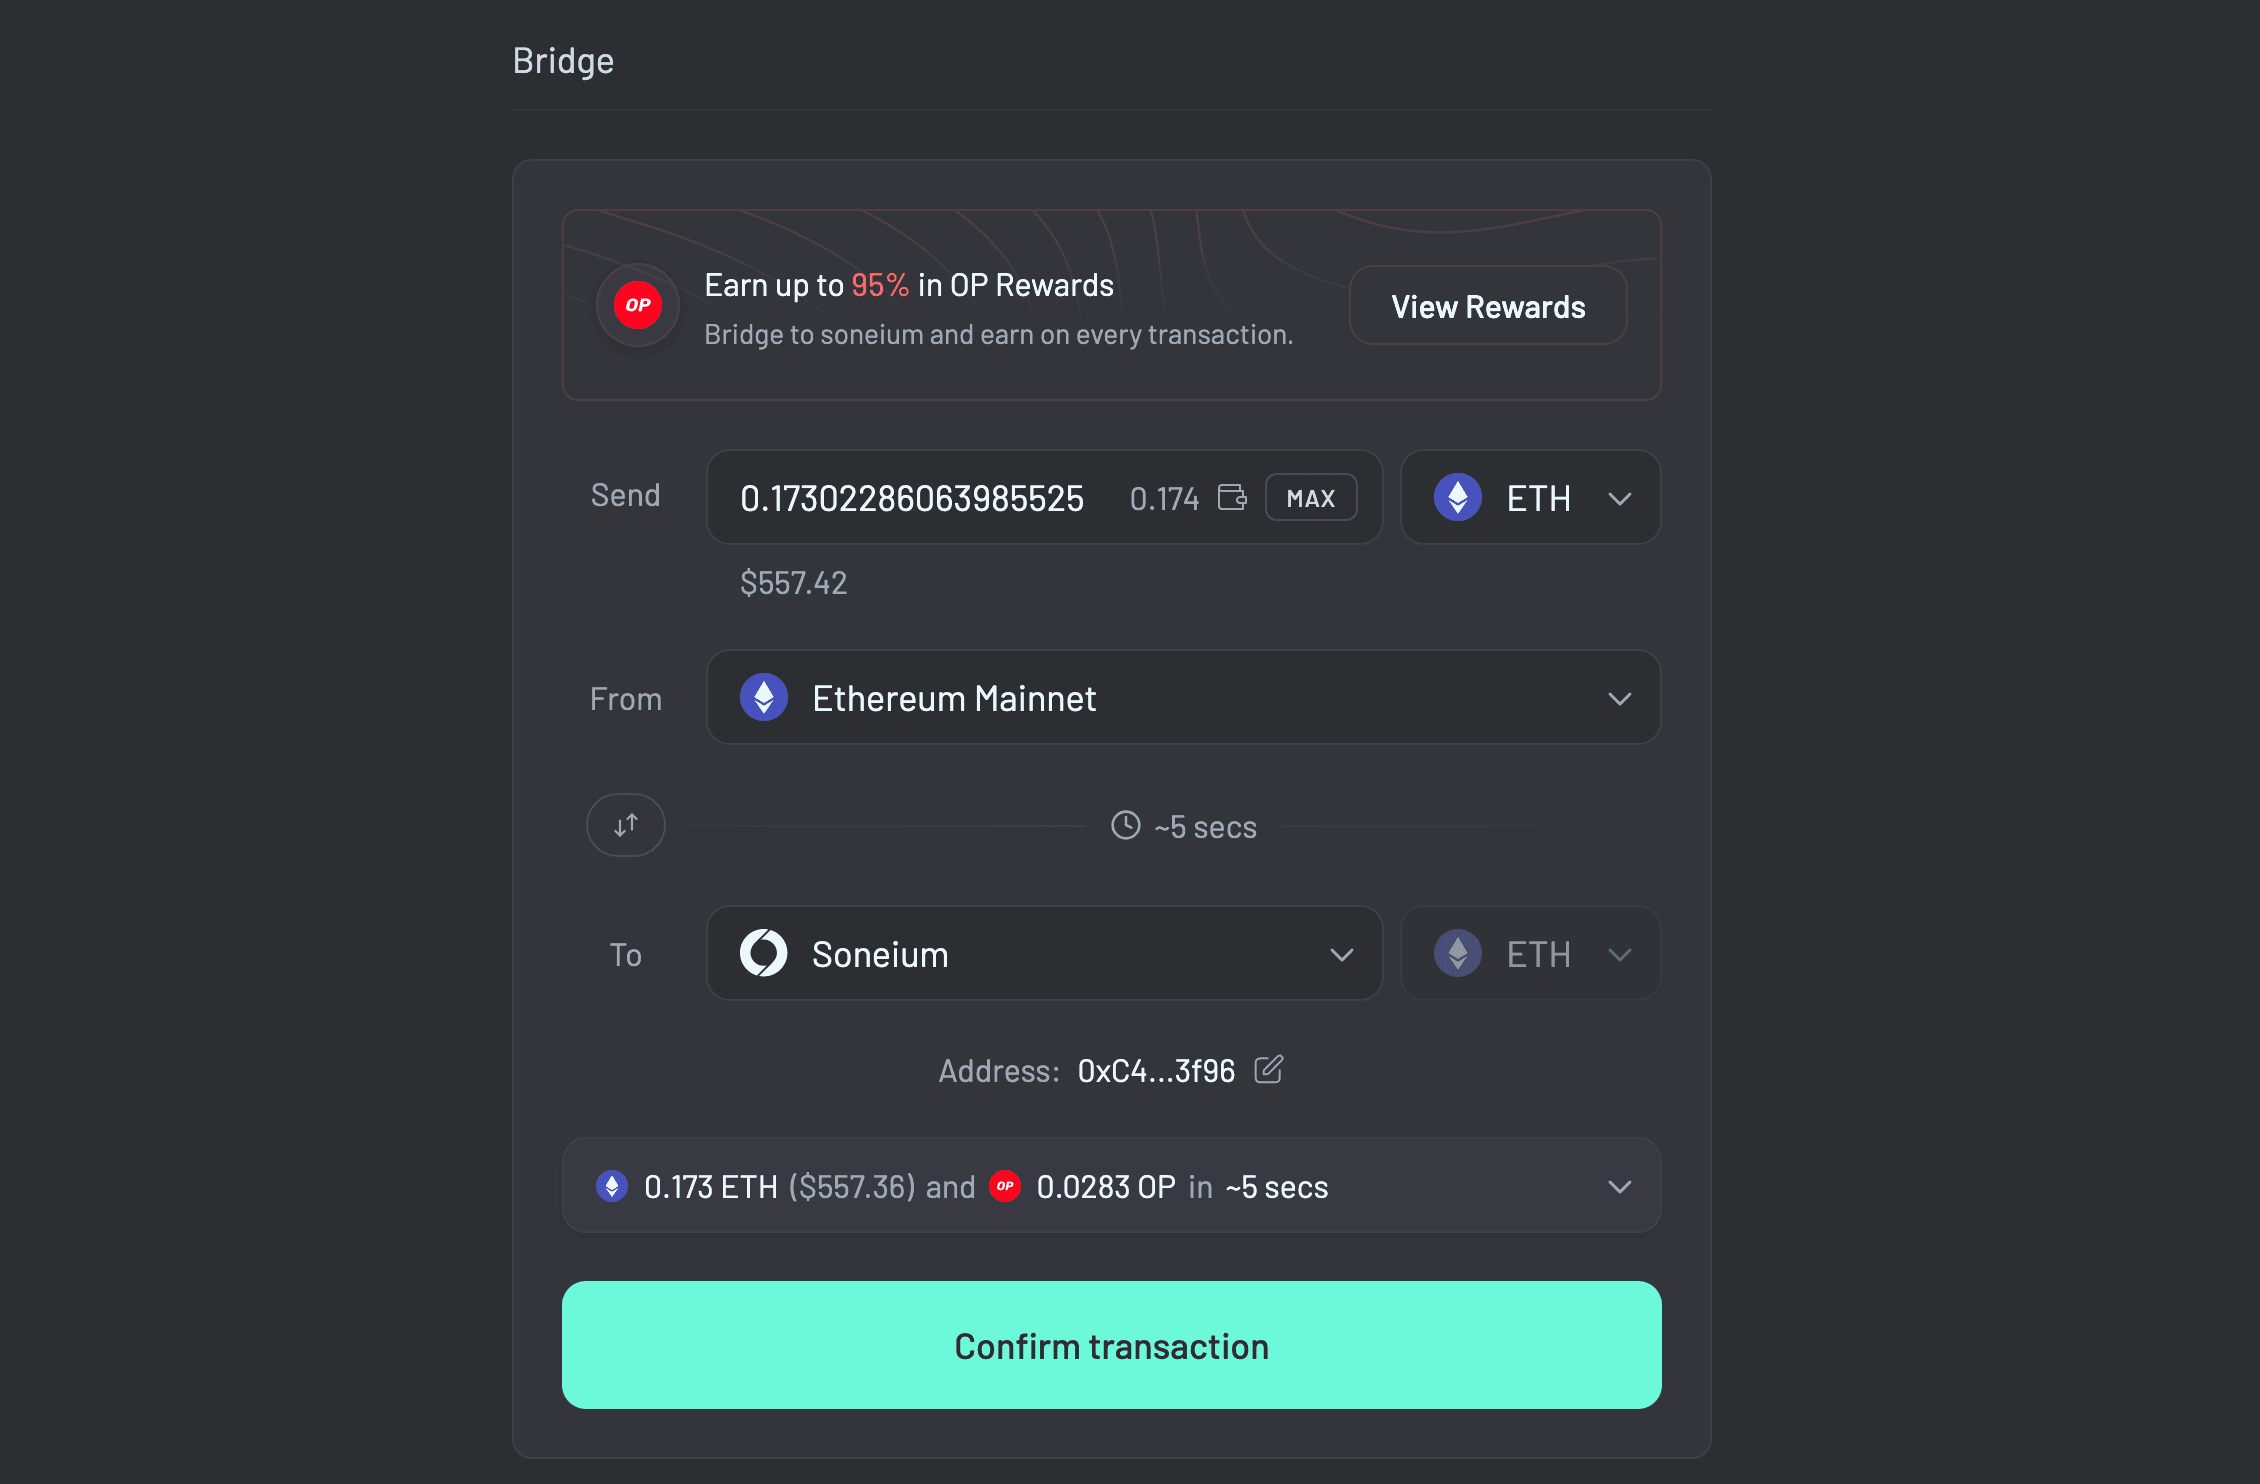Click the ETH logo in Send token selector
Viewport: 2260px width, 1484px height.
1458,497
